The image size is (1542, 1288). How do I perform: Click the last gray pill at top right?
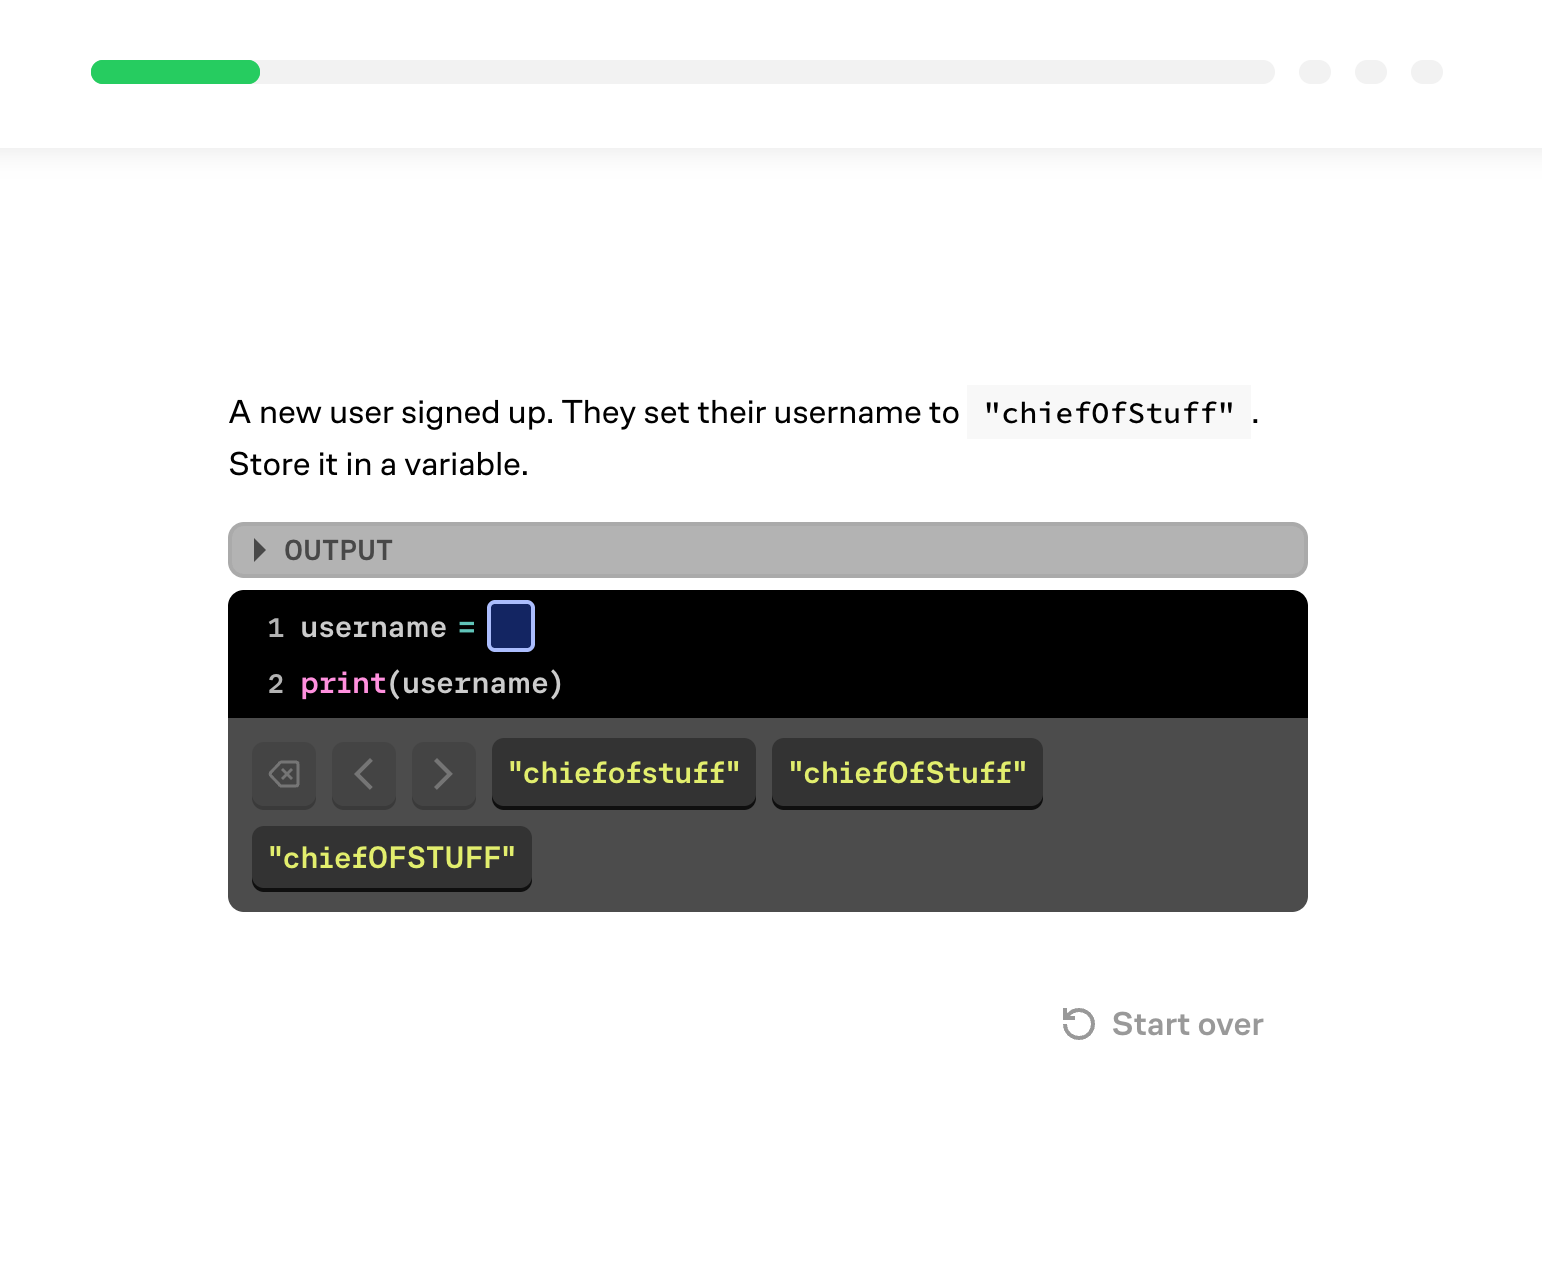pos(1426,72)
